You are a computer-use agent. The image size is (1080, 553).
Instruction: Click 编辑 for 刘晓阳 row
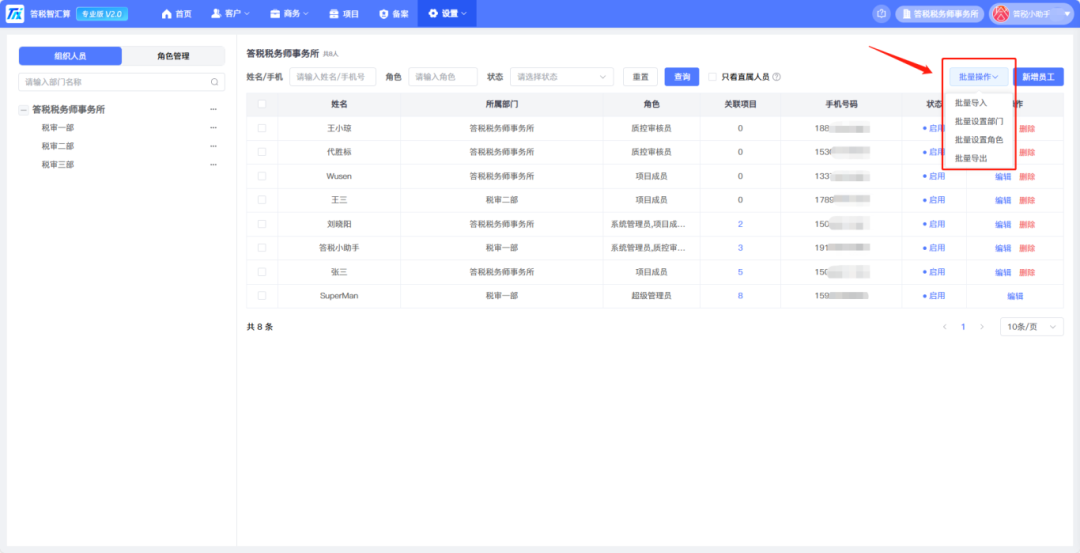(x=1003, y=225)
